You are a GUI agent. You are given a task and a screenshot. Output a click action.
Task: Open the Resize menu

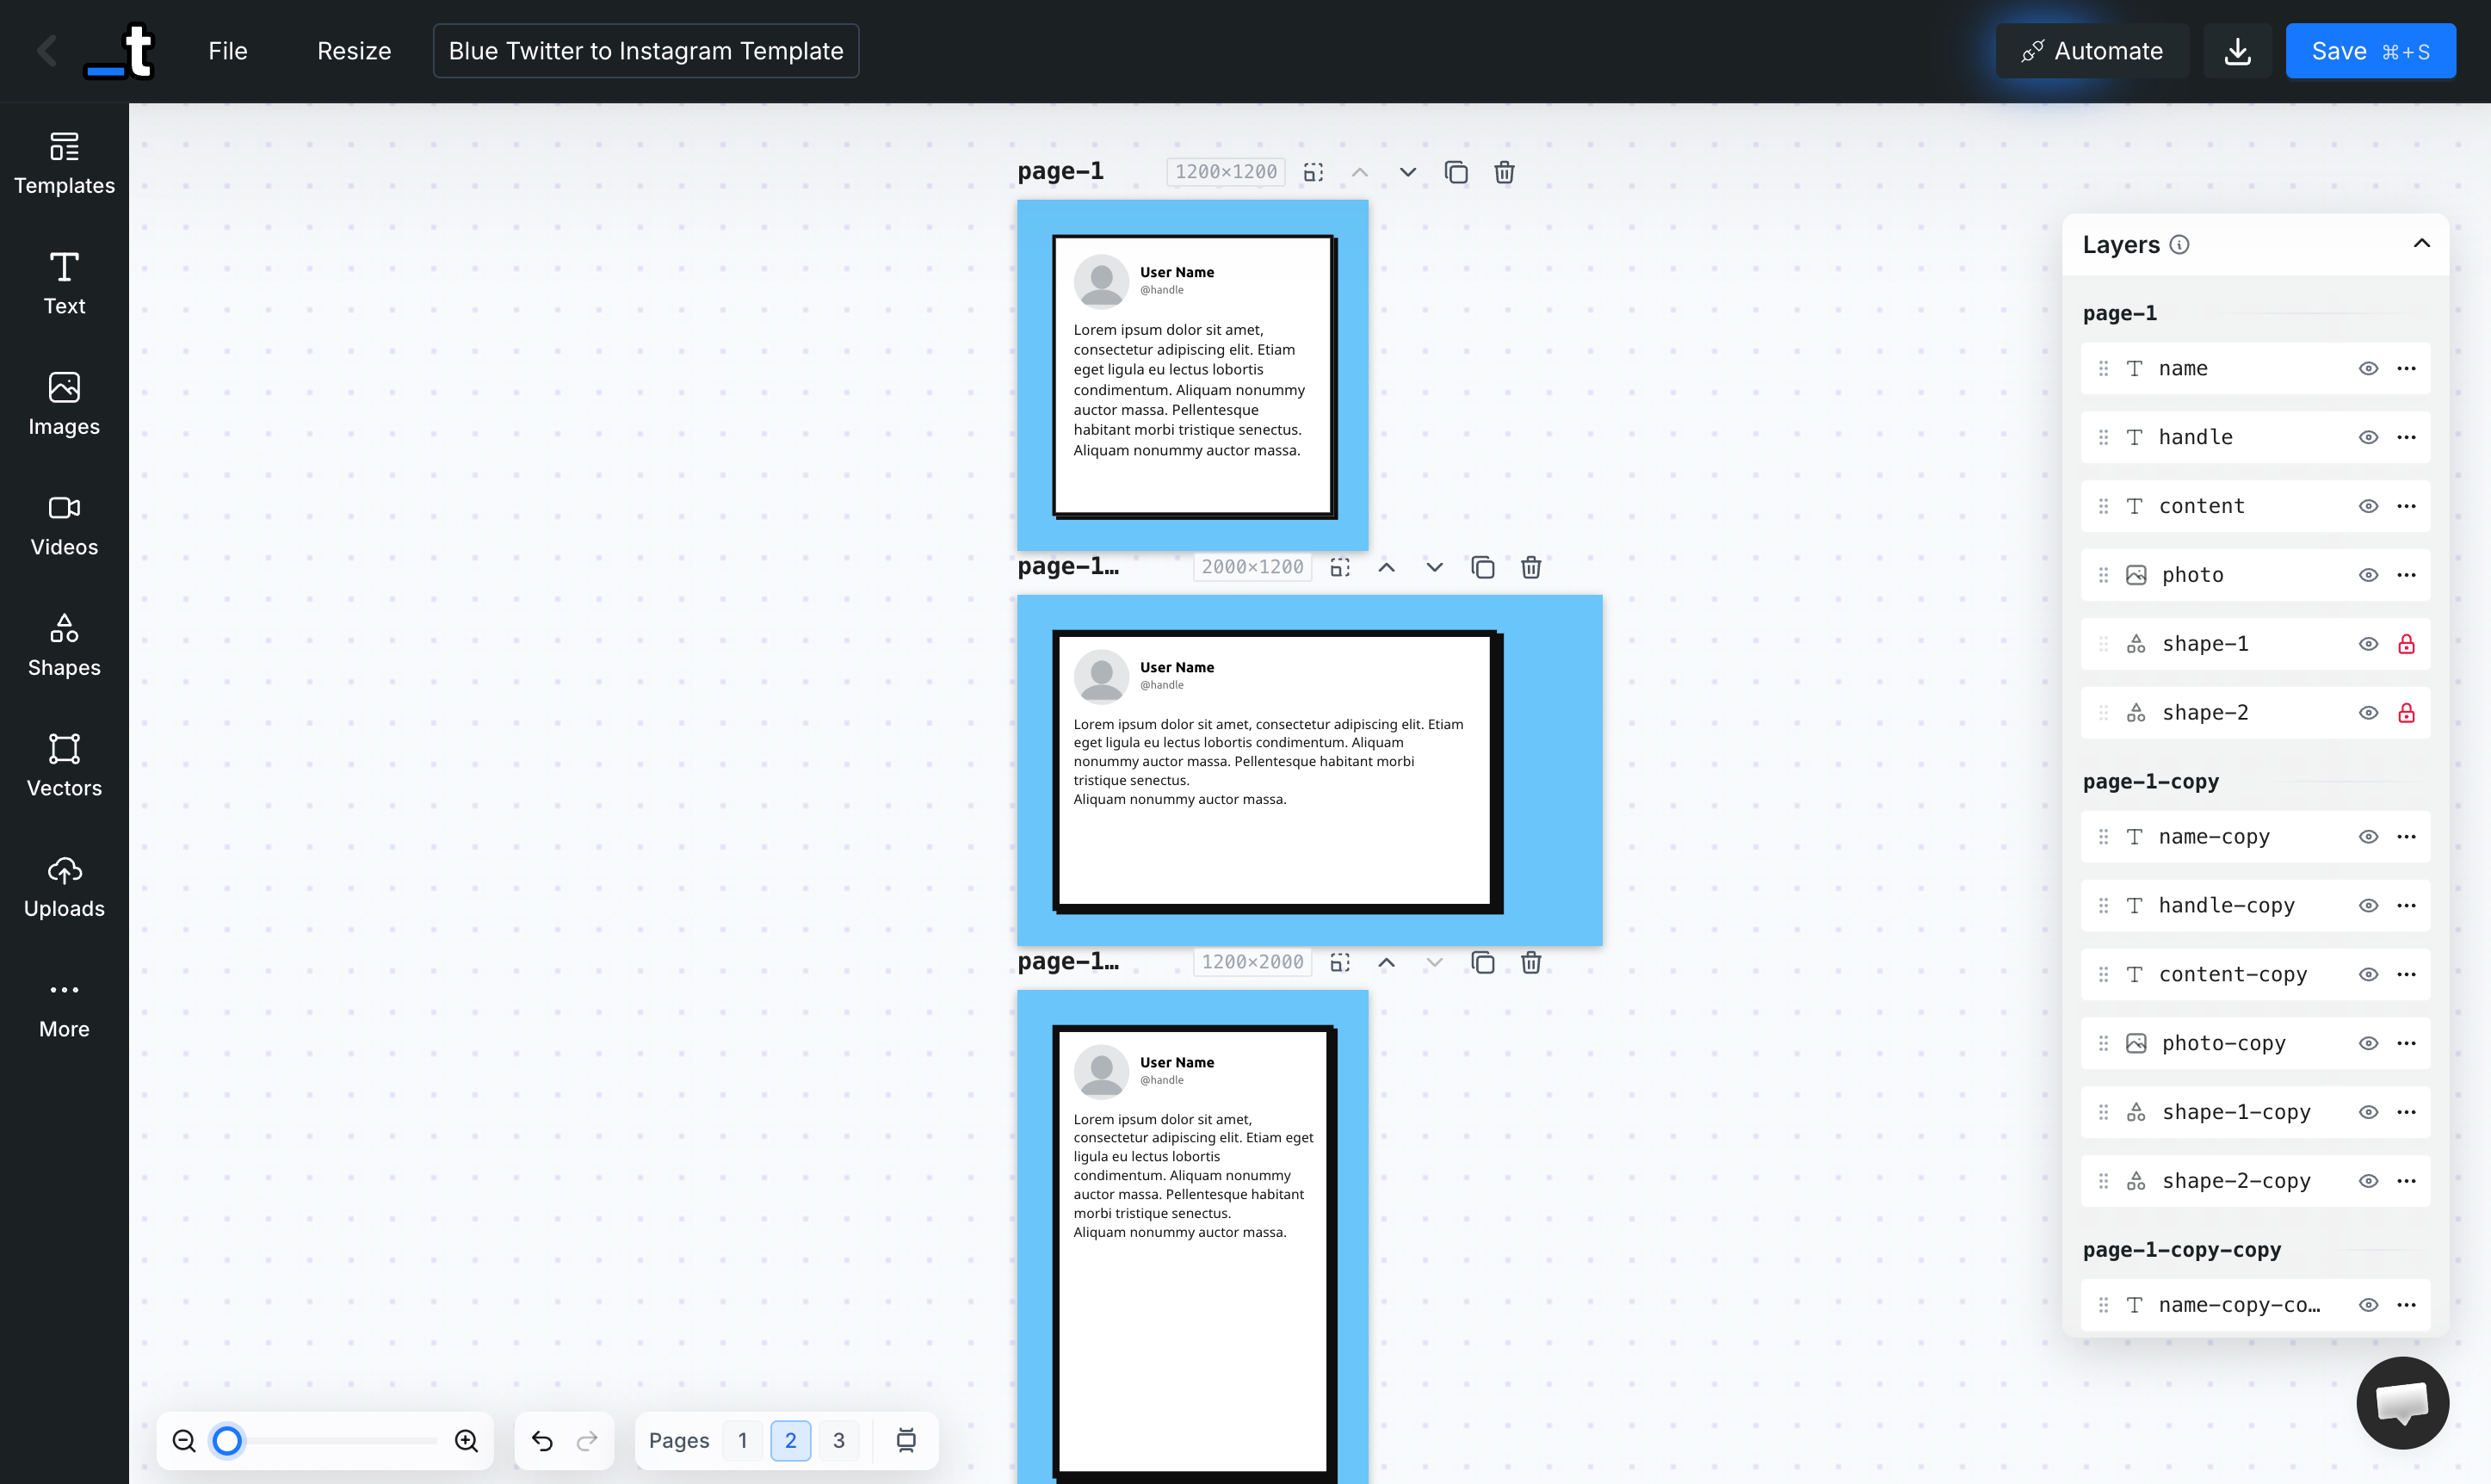(354, 51)
